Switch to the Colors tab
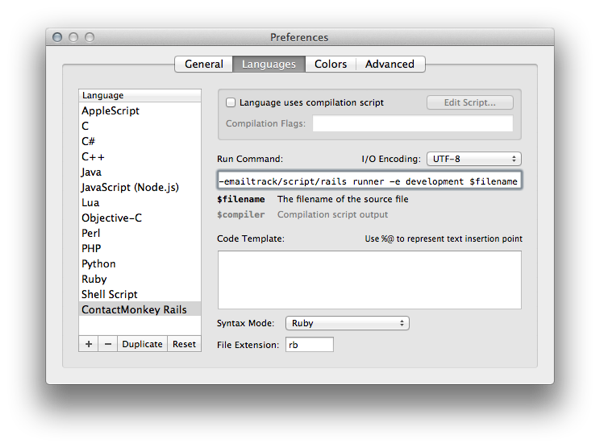This screenshot has height=448, width=600. click(x=330, y=64)
